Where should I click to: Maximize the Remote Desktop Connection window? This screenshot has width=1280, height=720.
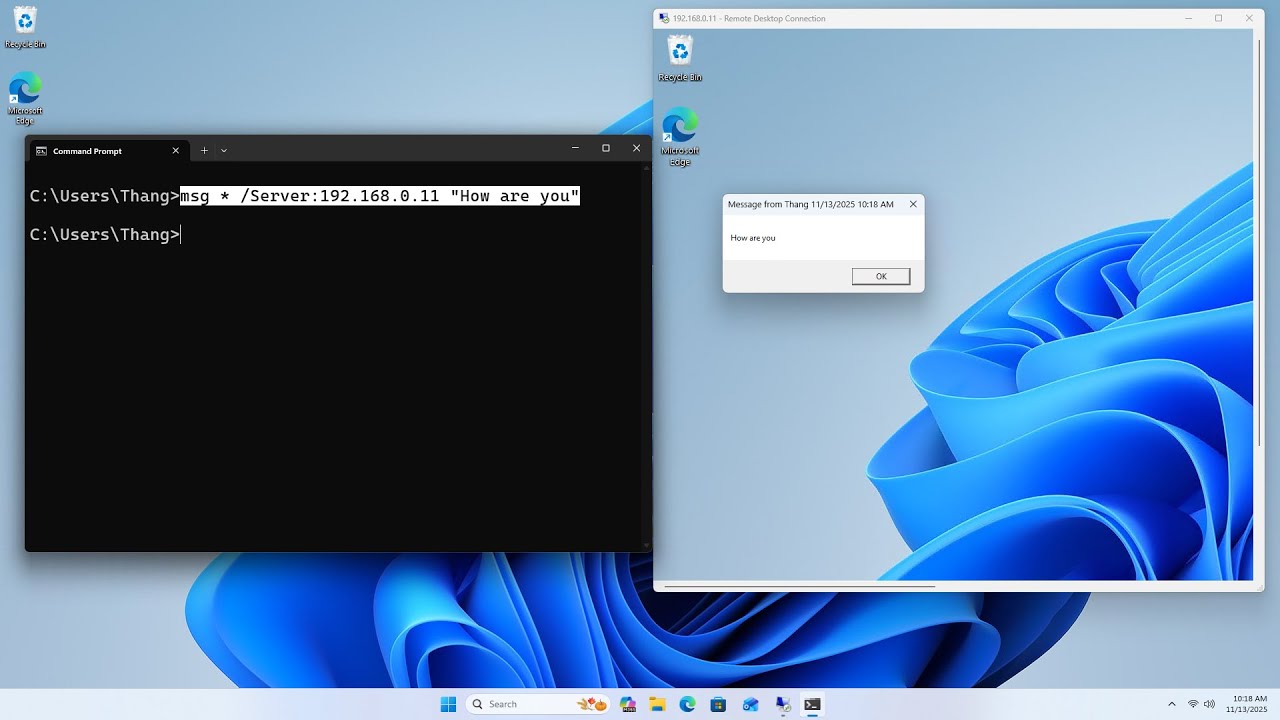pyautogui.click(x=1218, y=18)
